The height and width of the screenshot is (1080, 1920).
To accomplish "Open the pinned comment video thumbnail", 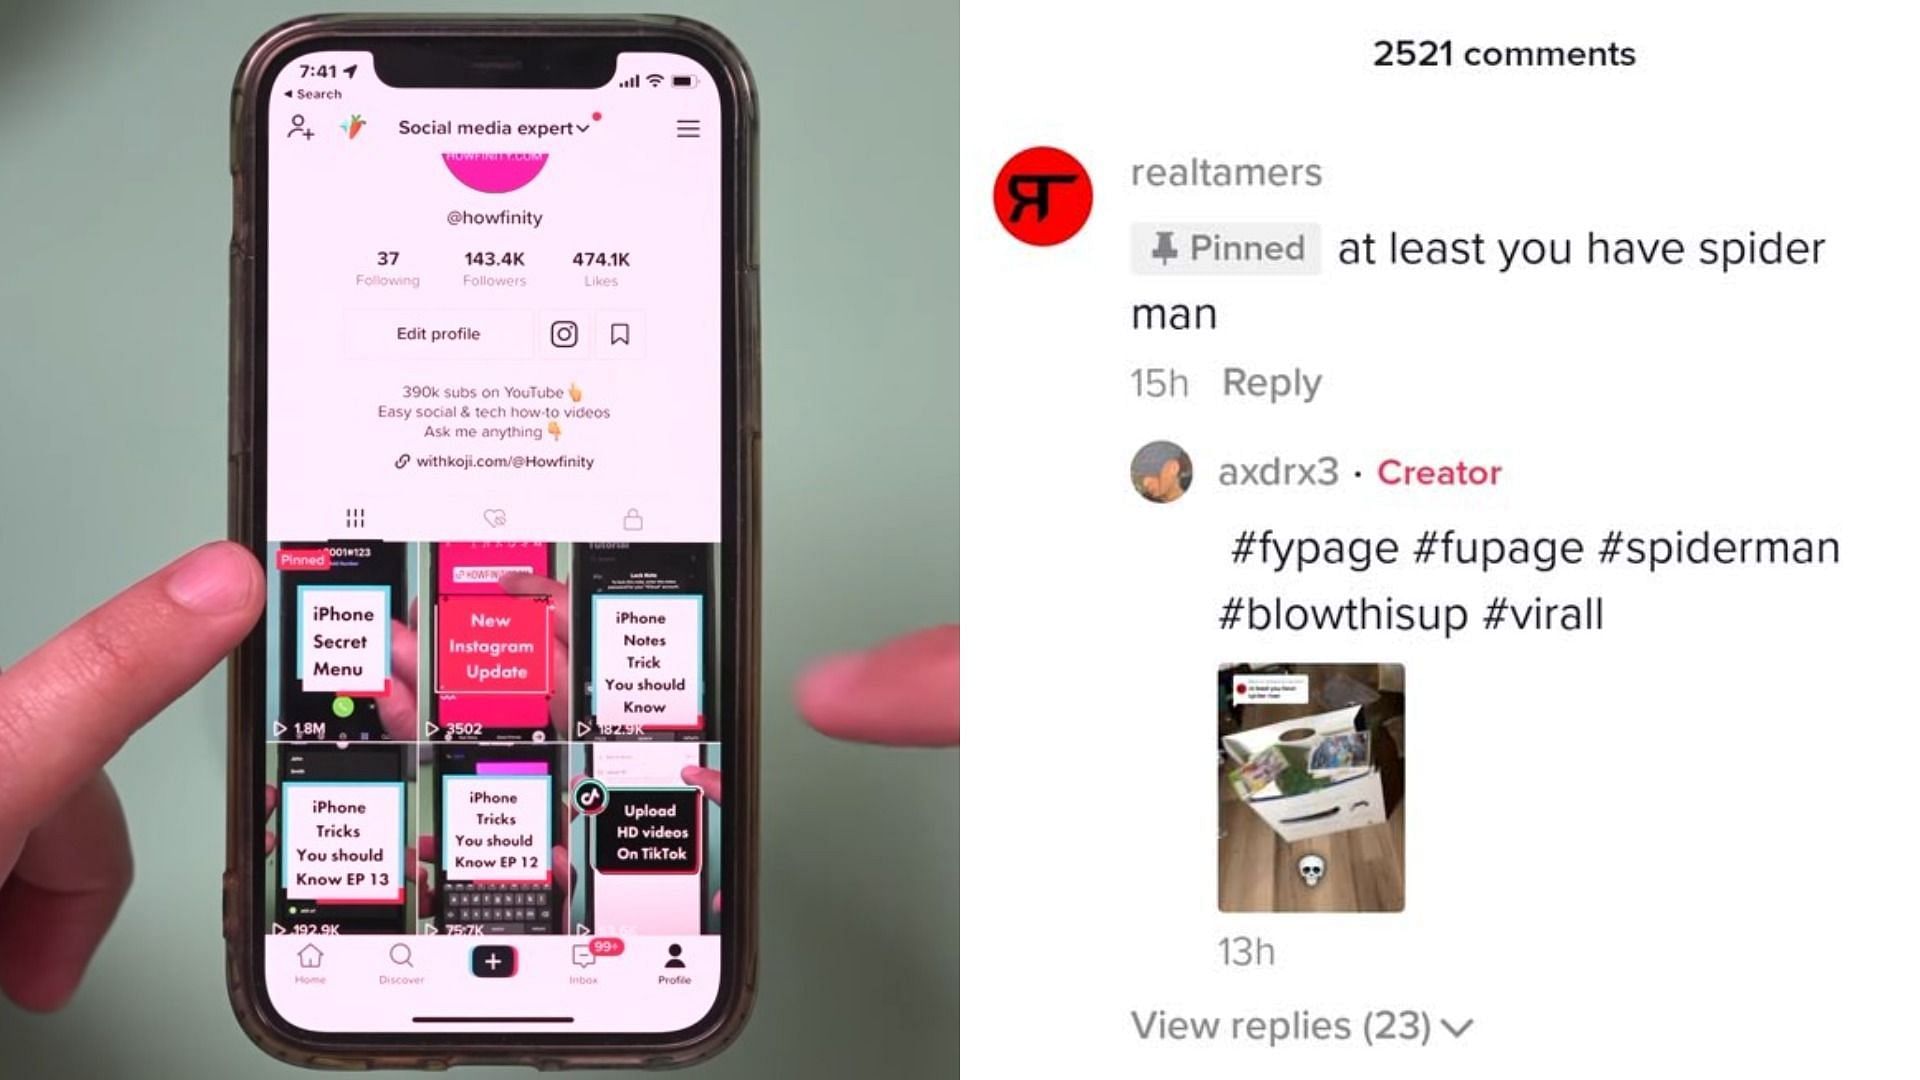I will point(1309,787).
